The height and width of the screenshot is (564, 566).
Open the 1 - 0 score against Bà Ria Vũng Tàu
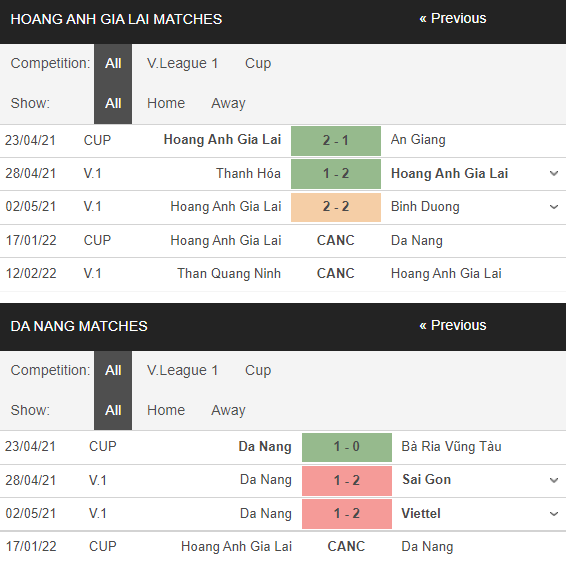pyautogui.click(x=347, y=447)
